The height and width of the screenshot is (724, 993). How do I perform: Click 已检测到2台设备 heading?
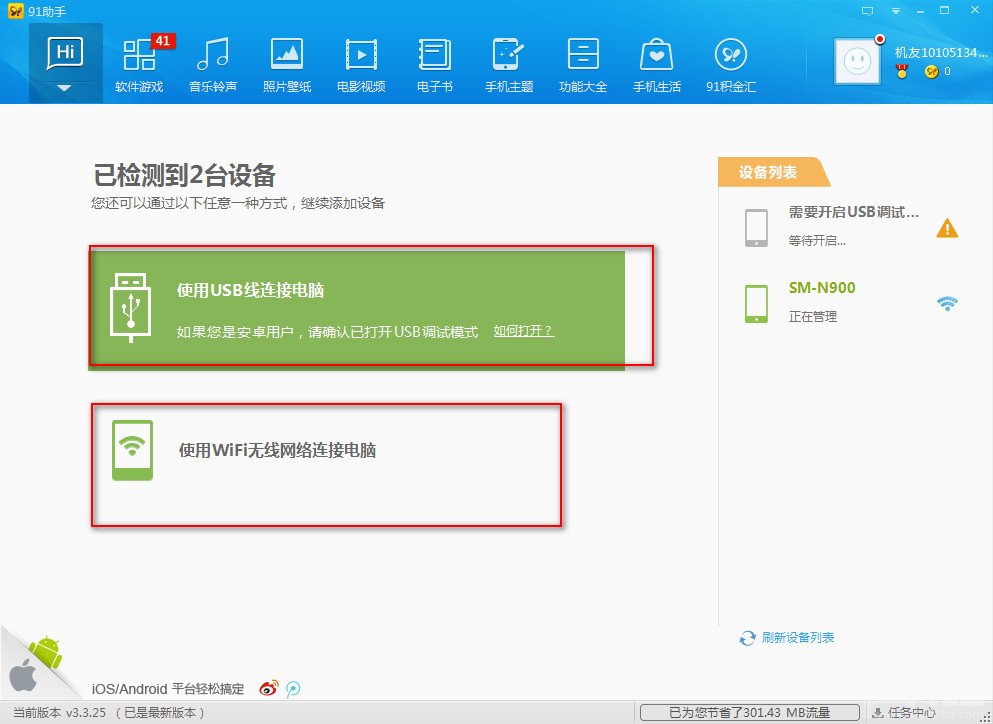click(x=184, y=175)
